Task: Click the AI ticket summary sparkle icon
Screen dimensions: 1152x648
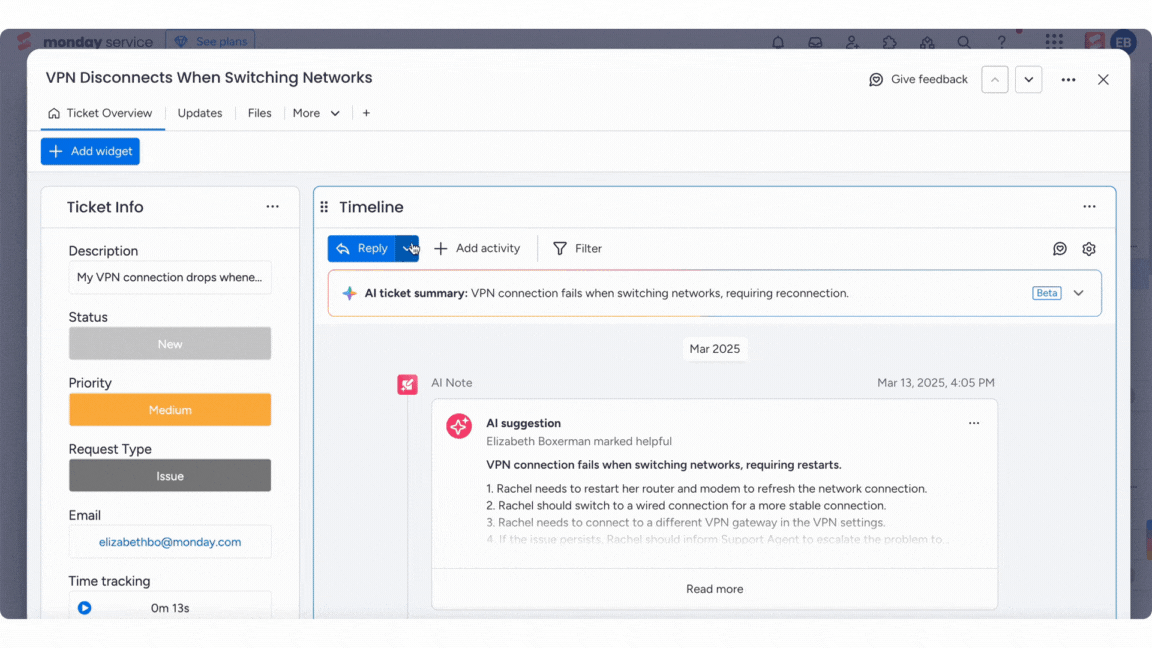Action: coord(349,293)
